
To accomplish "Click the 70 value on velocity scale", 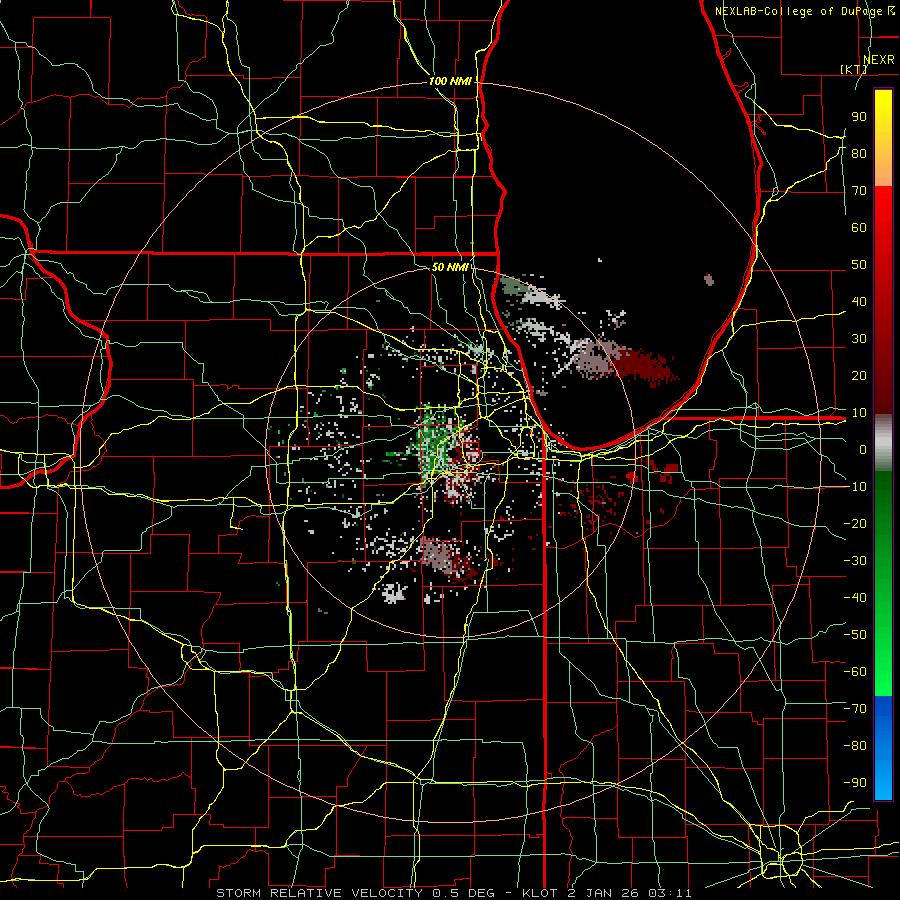I will click(859, 191).
